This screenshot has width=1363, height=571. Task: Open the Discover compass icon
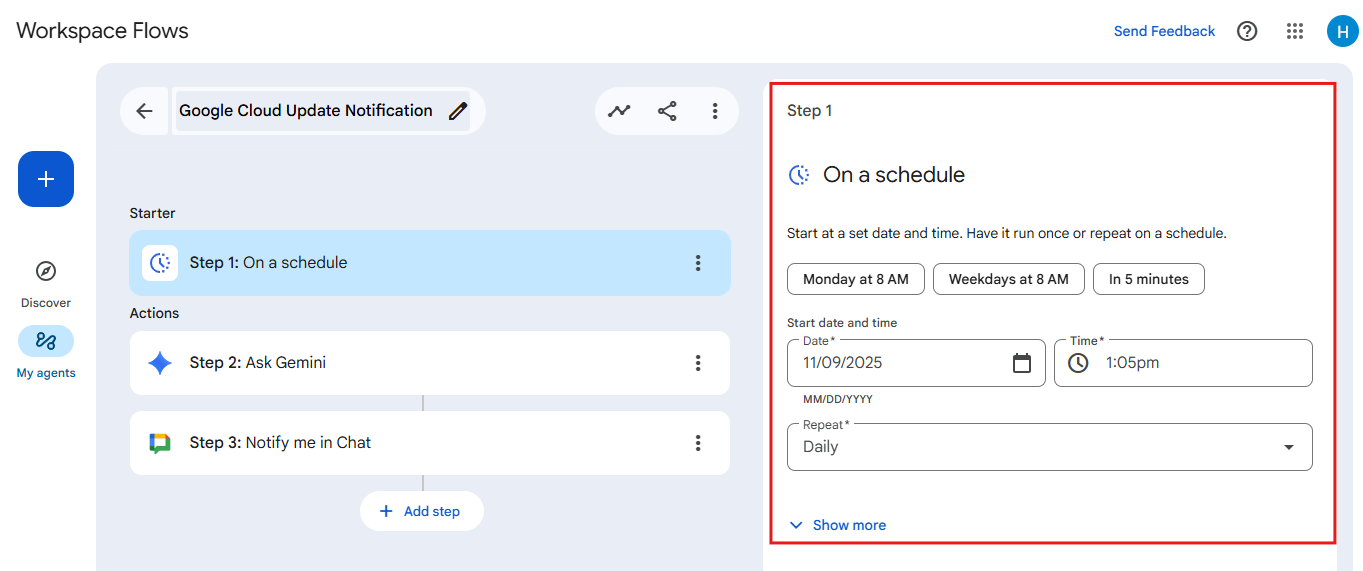click(x=46, y=271)
